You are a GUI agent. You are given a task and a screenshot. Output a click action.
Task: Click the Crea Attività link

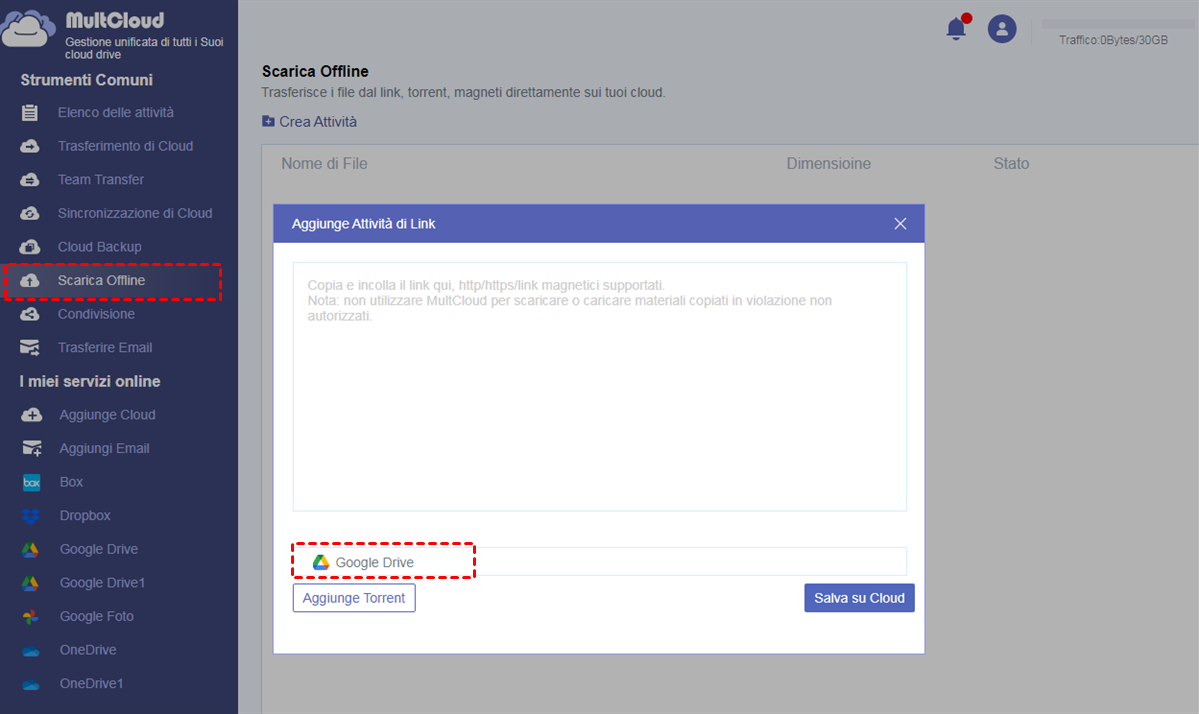(318, 122)
